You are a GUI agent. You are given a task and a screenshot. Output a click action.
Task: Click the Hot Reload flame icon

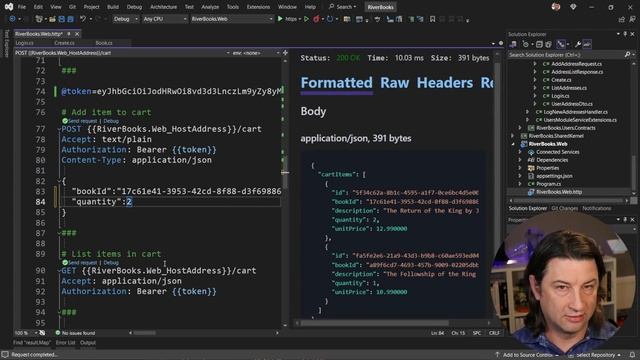(316, 19)
